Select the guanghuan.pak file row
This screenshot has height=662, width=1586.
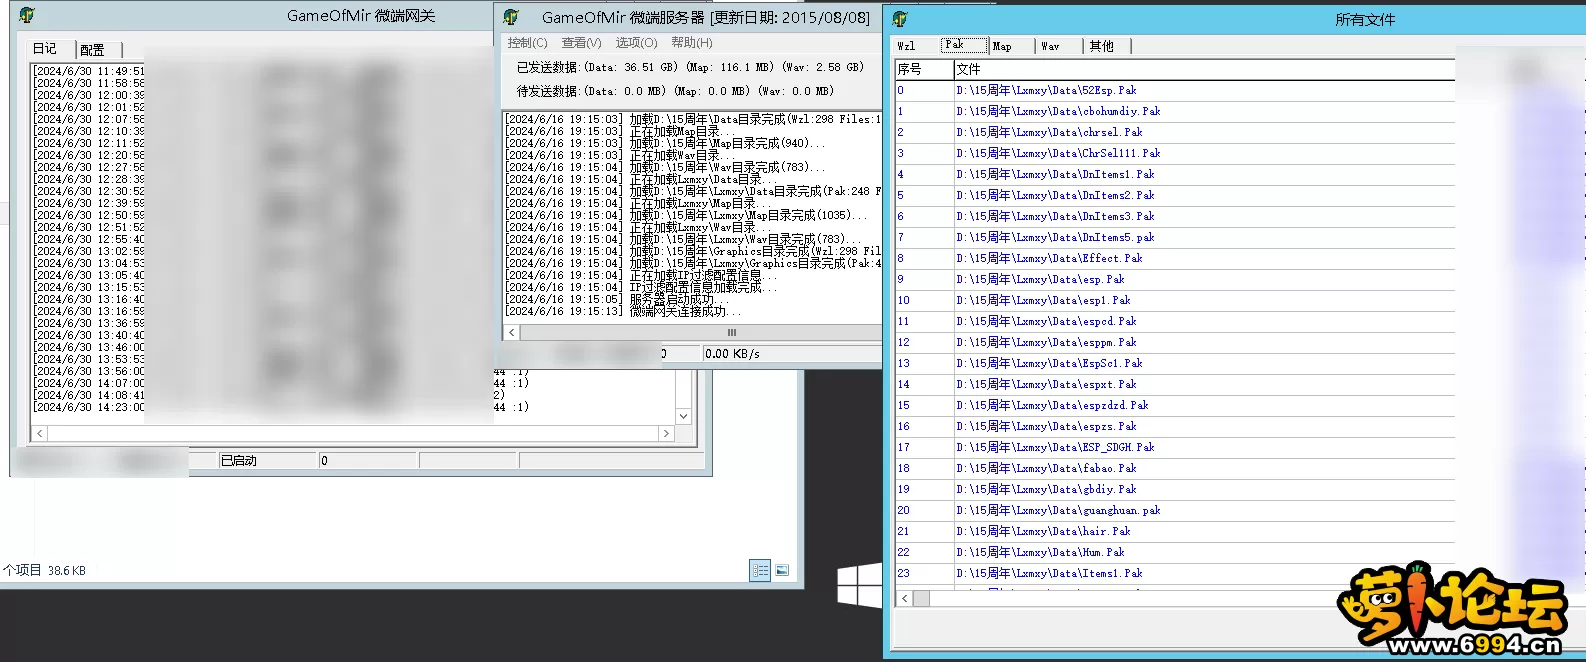pos(1175,510)
